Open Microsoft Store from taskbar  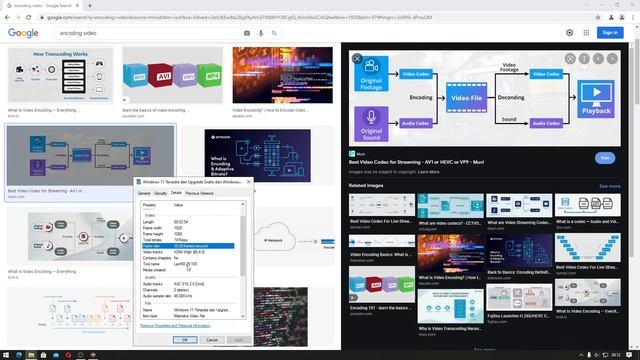point(43,355)
